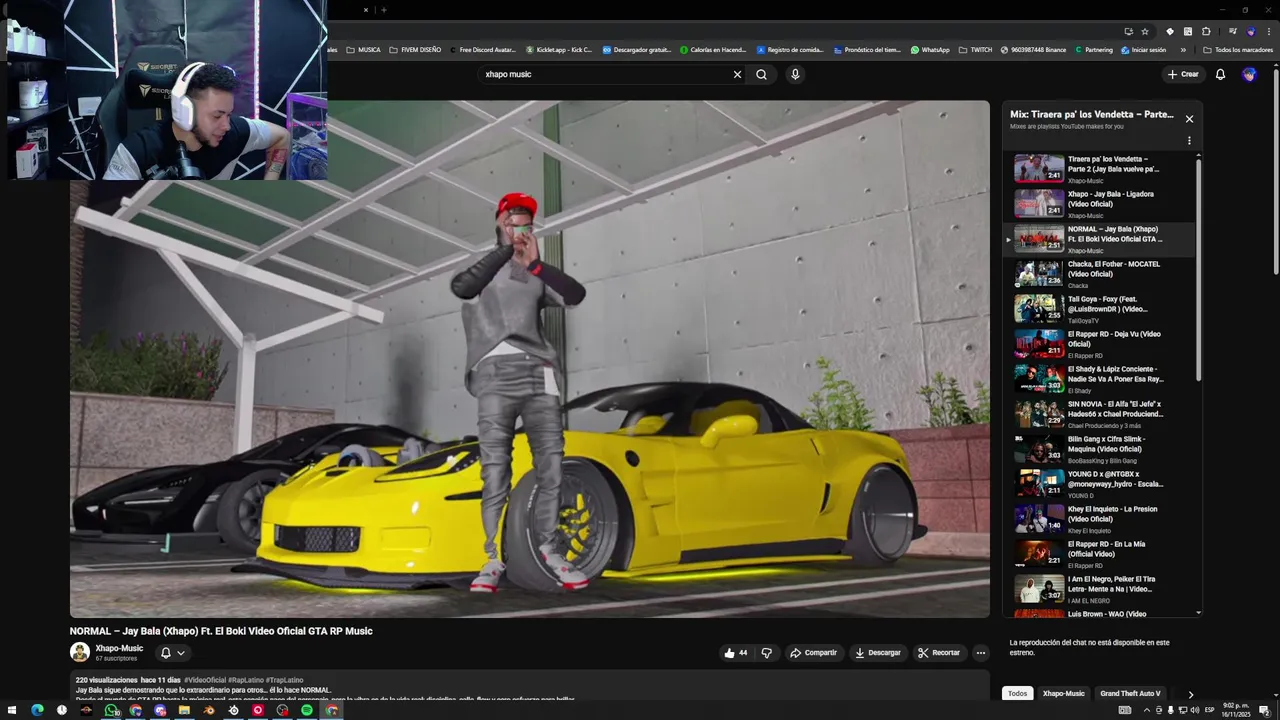
Task: Click the Descargar button
Action: point(878,653)
